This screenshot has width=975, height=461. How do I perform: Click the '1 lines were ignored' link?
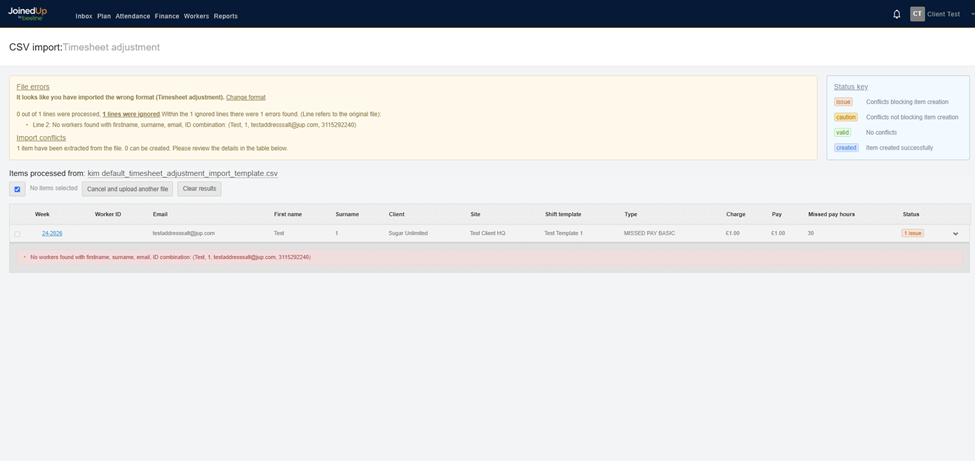131,114
